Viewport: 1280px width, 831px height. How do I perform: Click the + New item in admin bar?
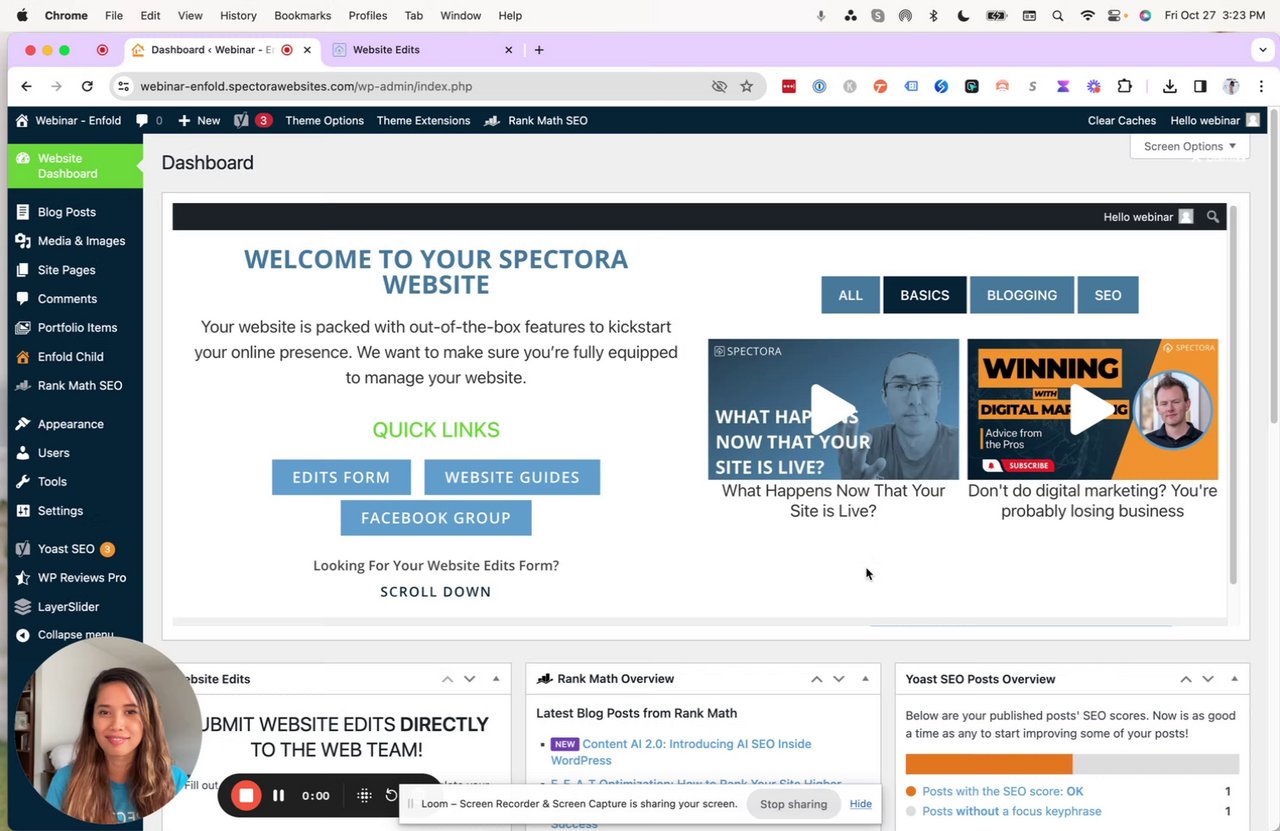pyautogui.click(x=198, y=120)
